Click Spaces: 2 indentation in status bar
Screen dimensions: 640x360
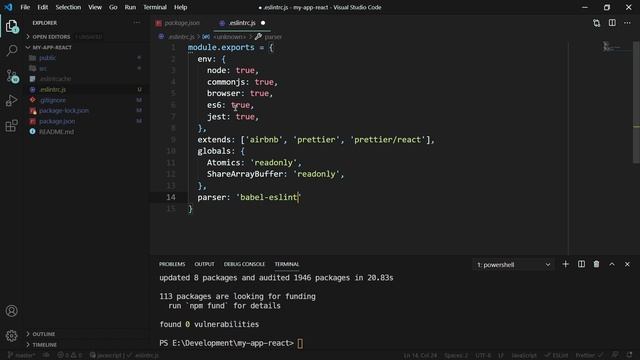pos(456,356)
